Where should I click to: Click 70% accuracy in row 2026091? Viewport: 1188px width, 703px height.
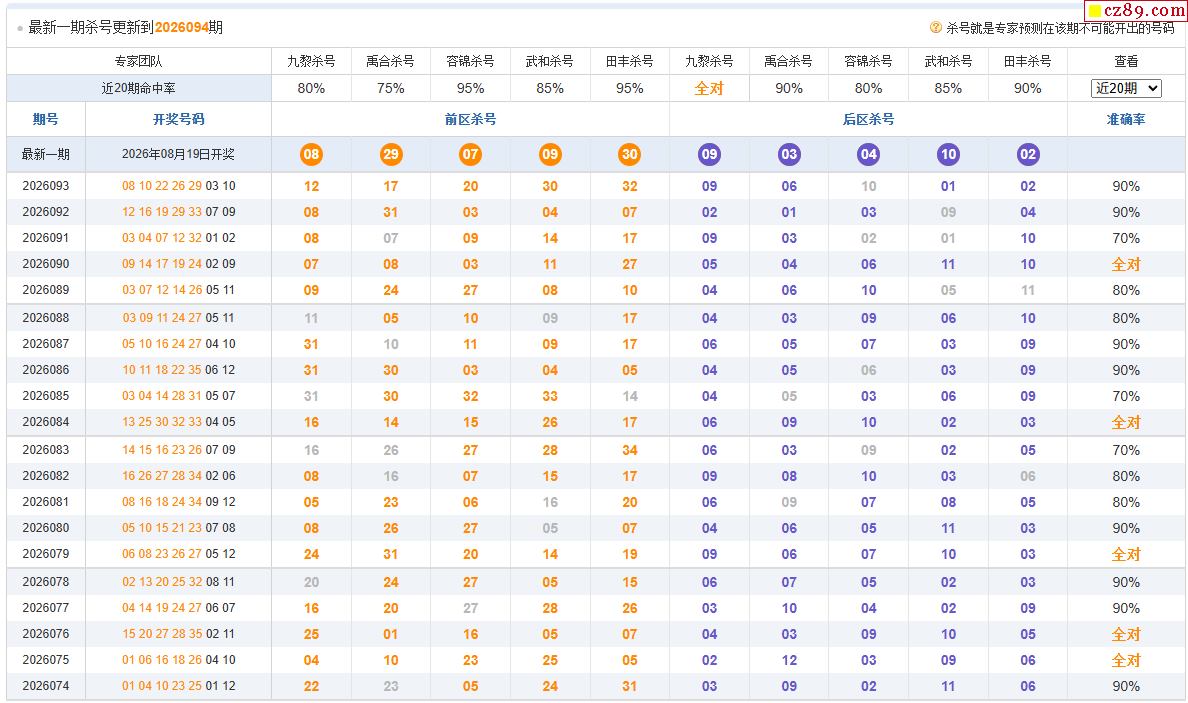[1126, 238]
